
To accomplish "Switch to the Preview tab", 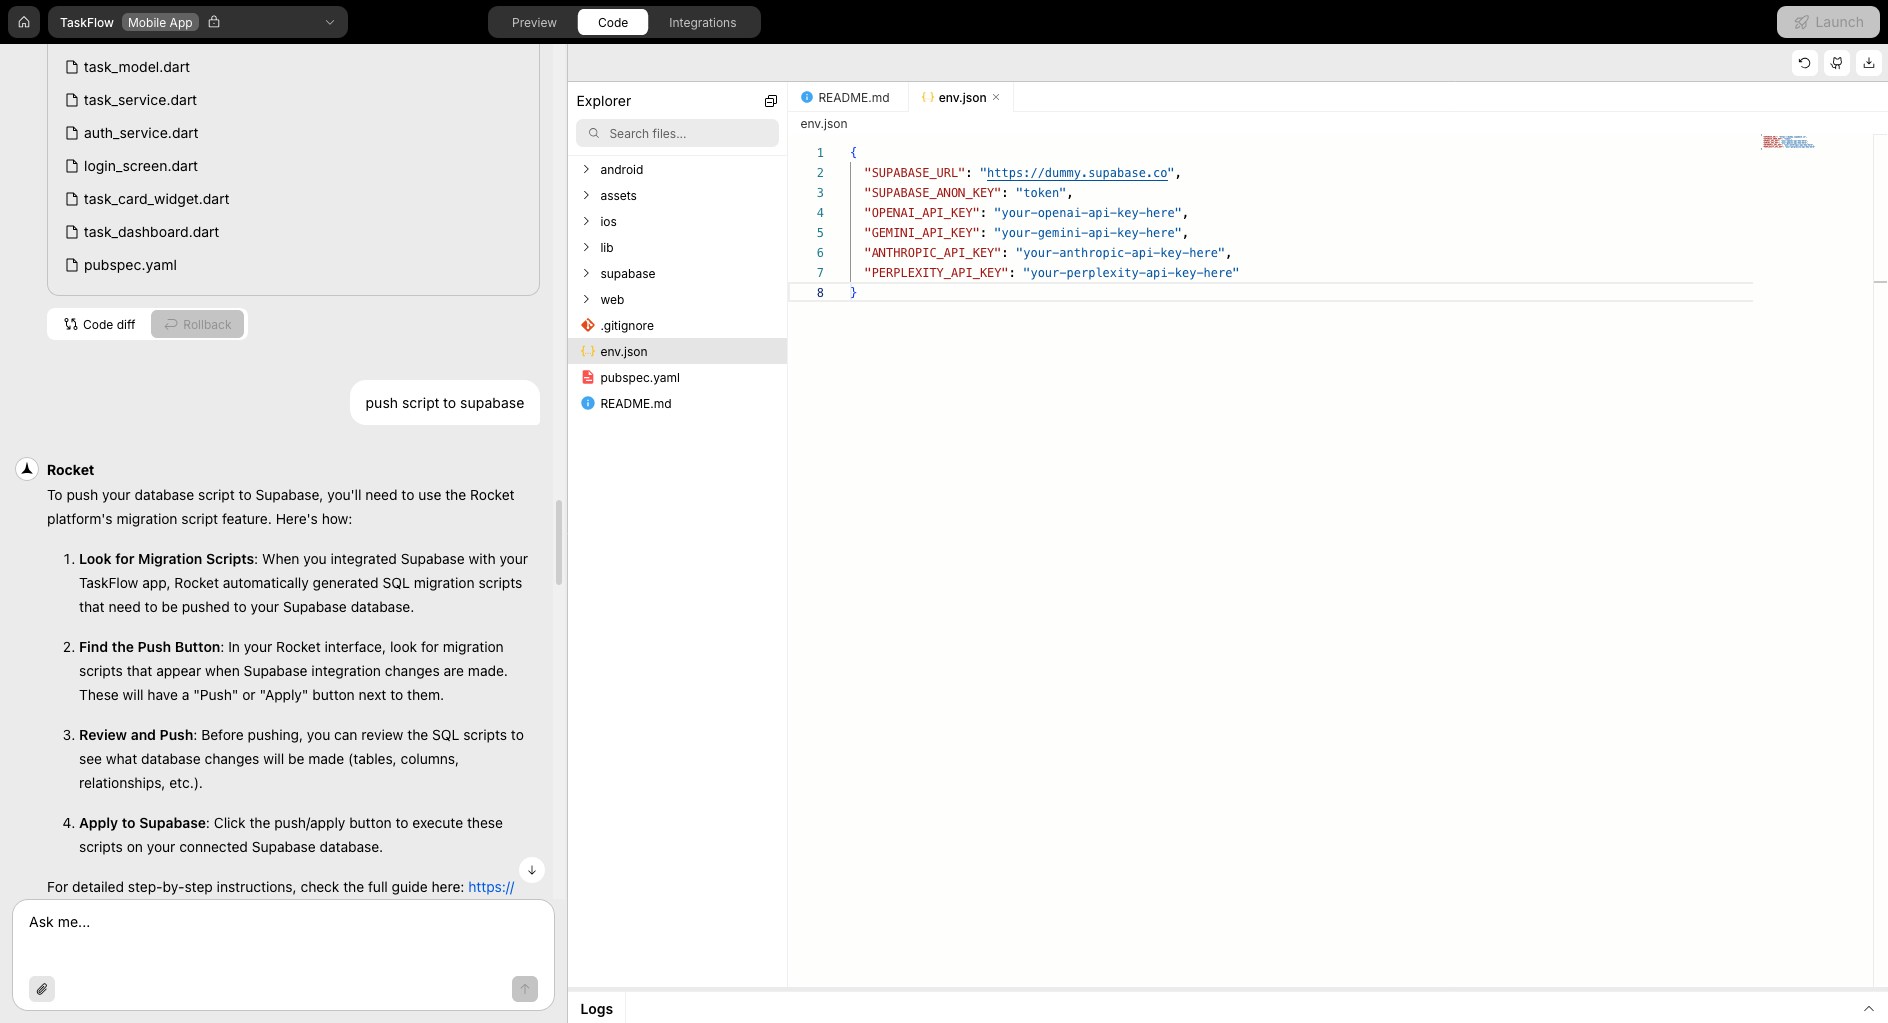I will point(533,22).
